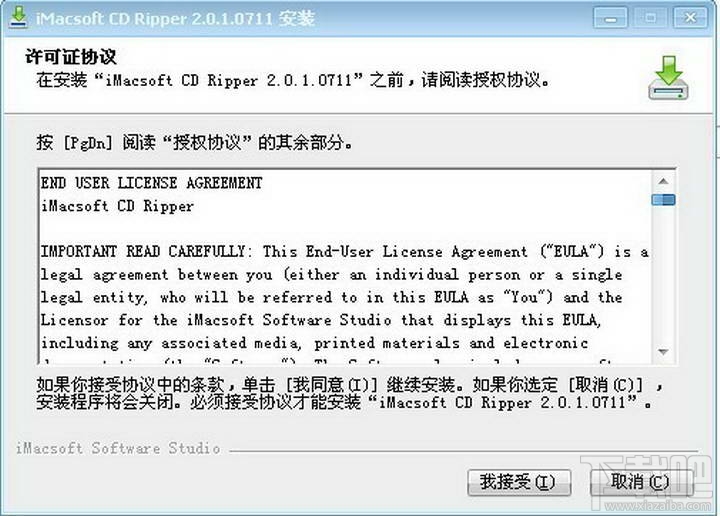This screenshot has width=720, height=516.
Task: Click the license scrollbar down arrow
Action: click(663, 352)
